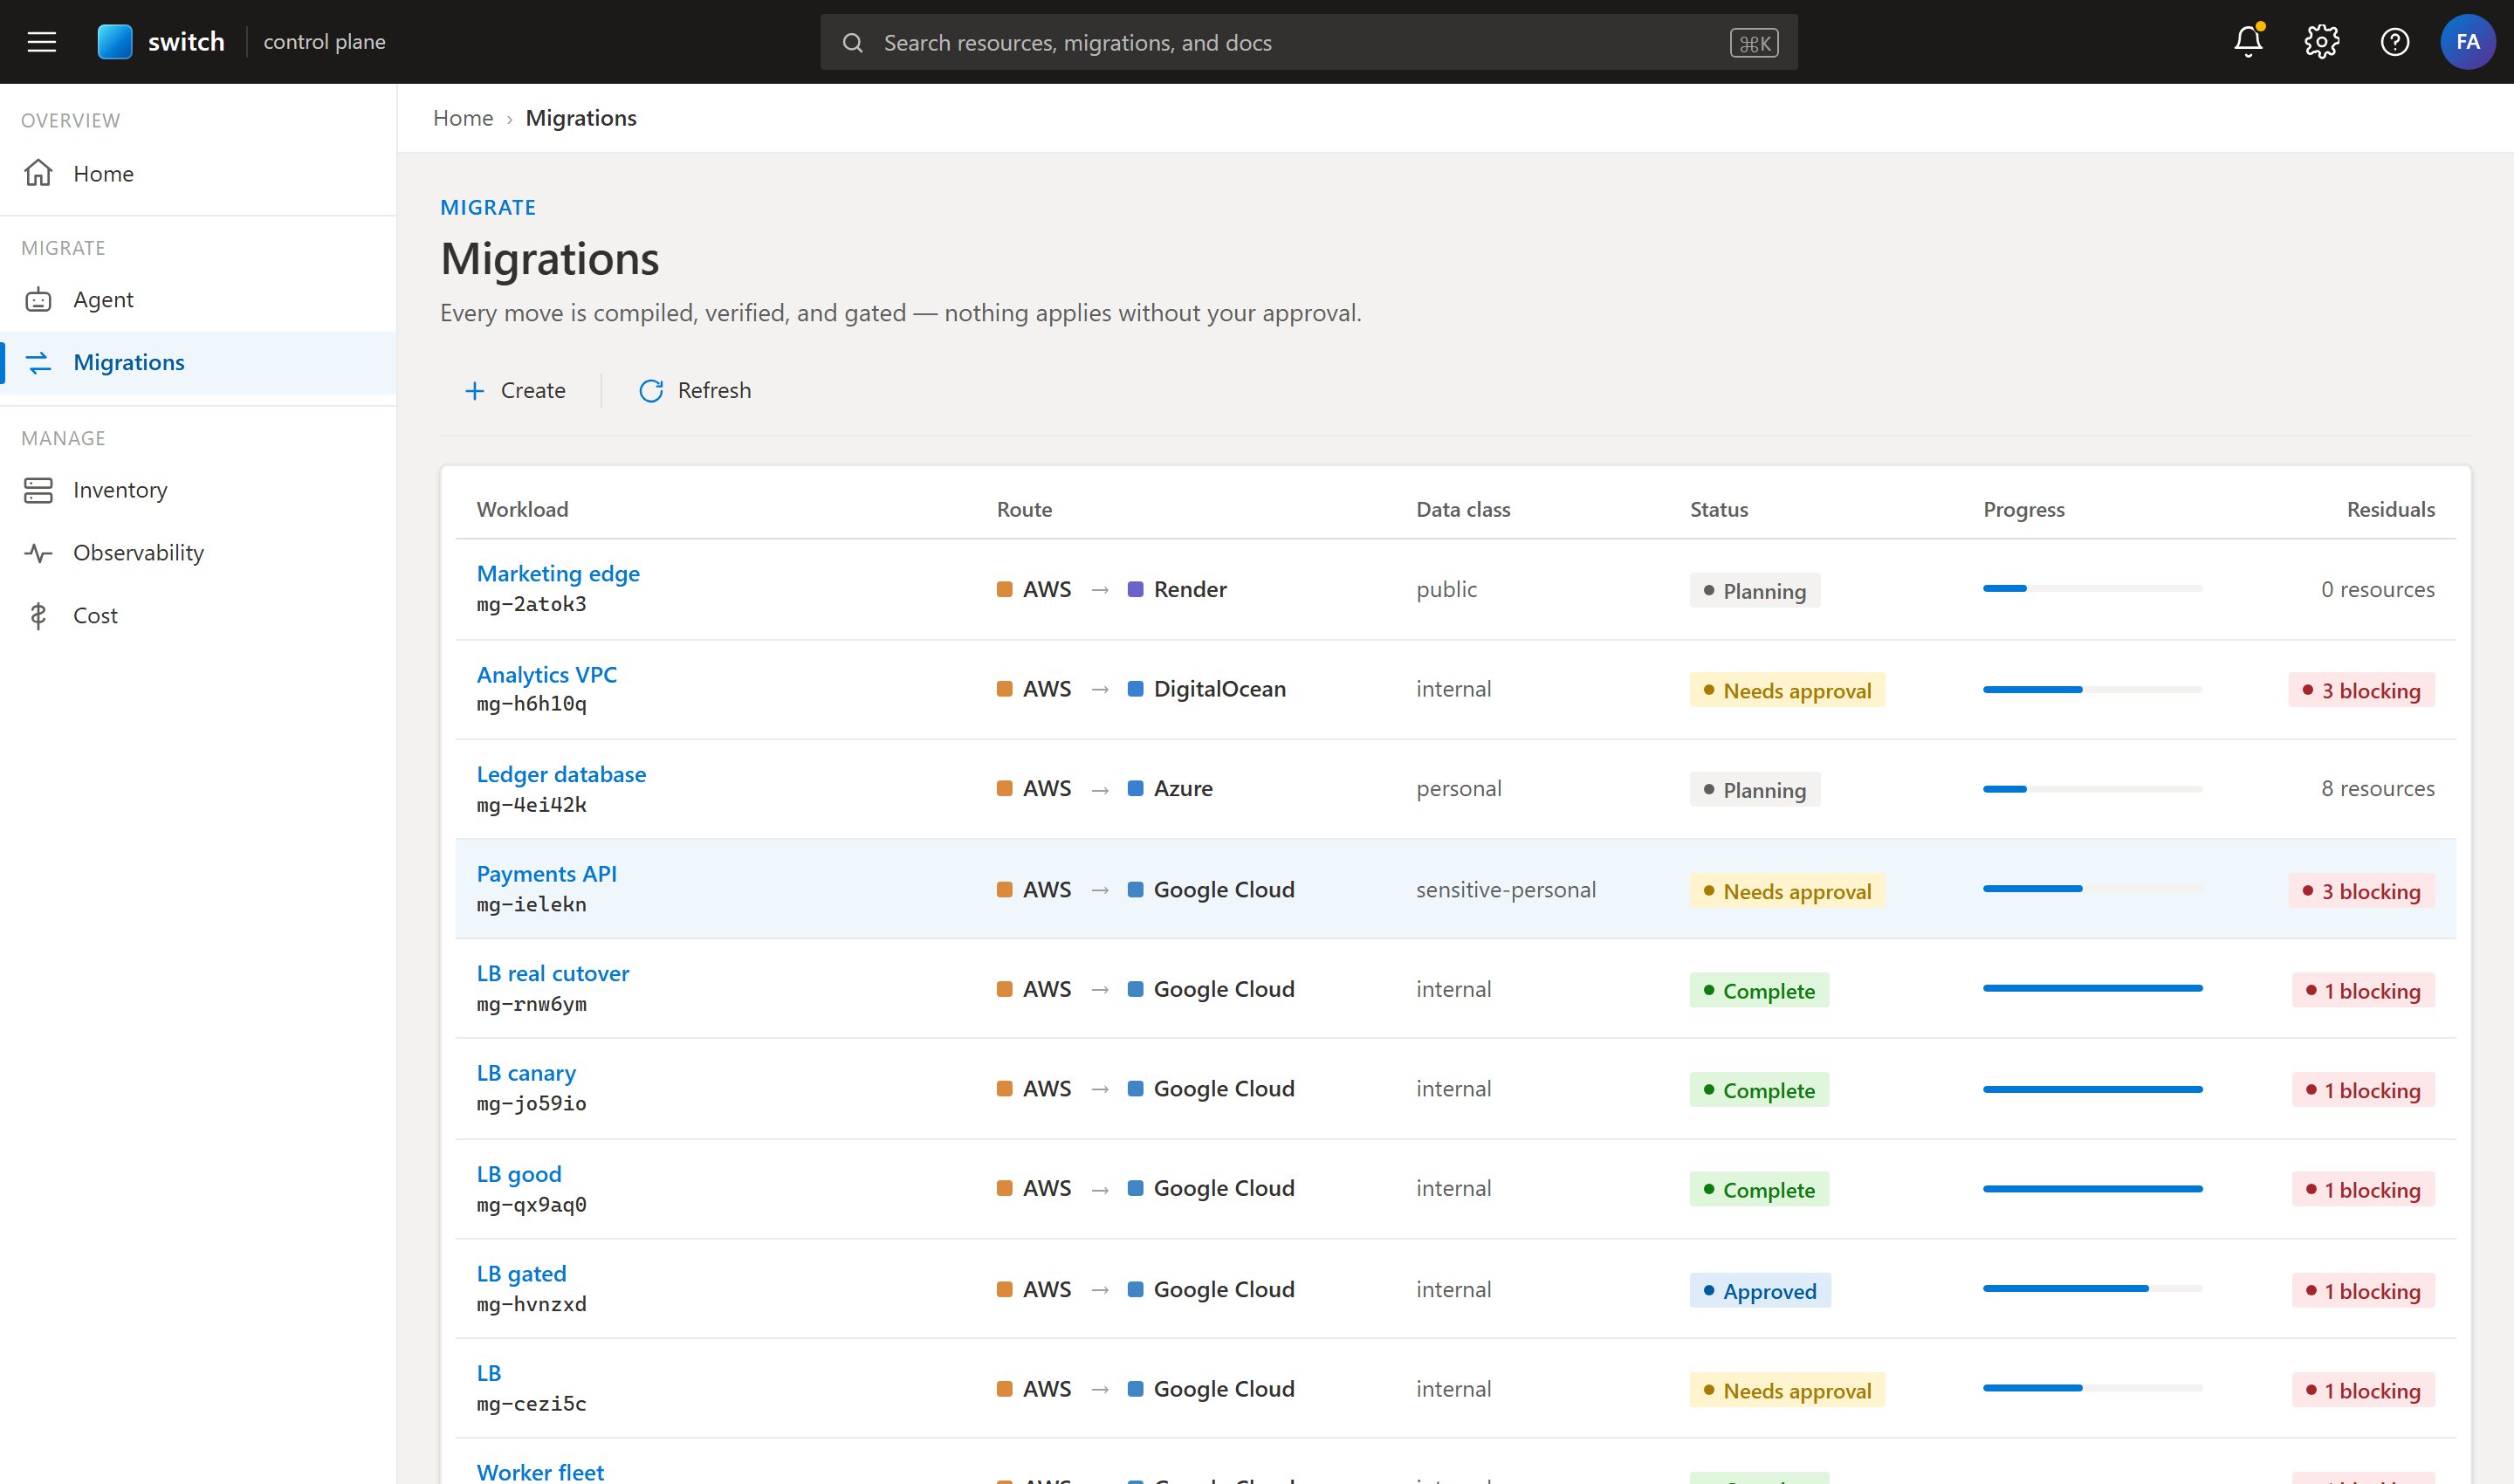Open FA user avatar menu
The image size is (2514, 1484).
click(x=2467, y=42)
